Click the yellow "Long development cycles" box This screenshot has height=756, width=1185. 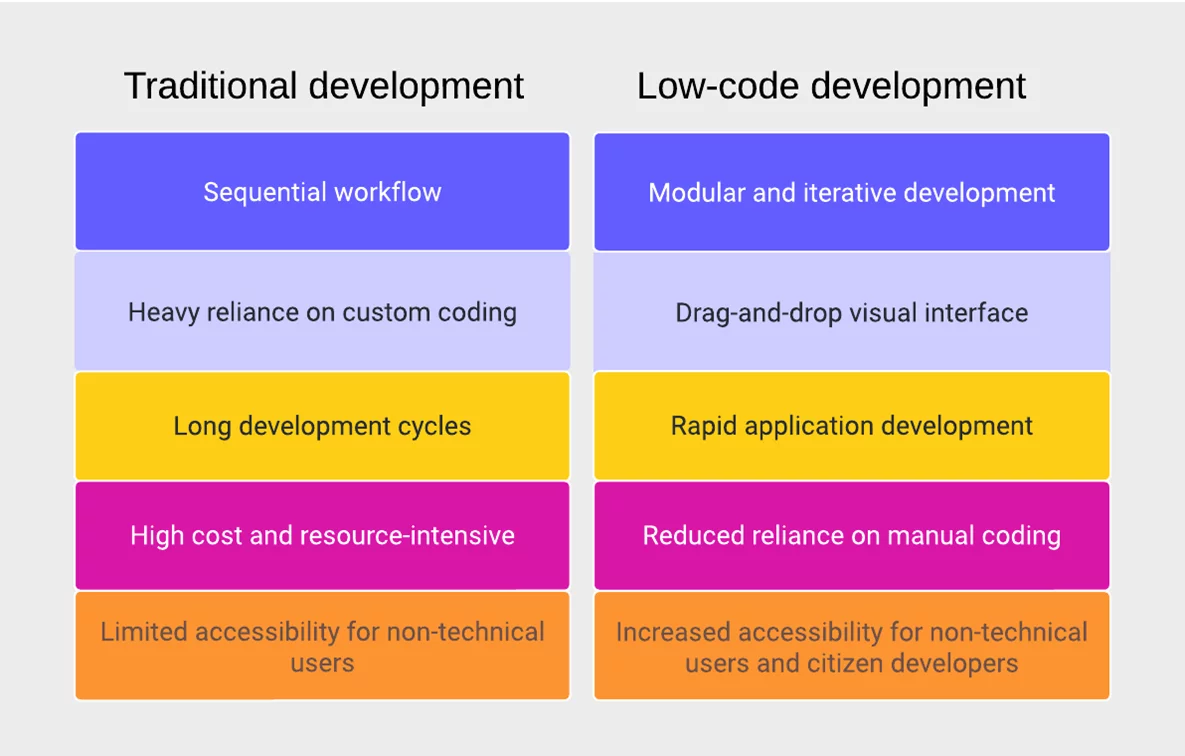click(322, 426)
